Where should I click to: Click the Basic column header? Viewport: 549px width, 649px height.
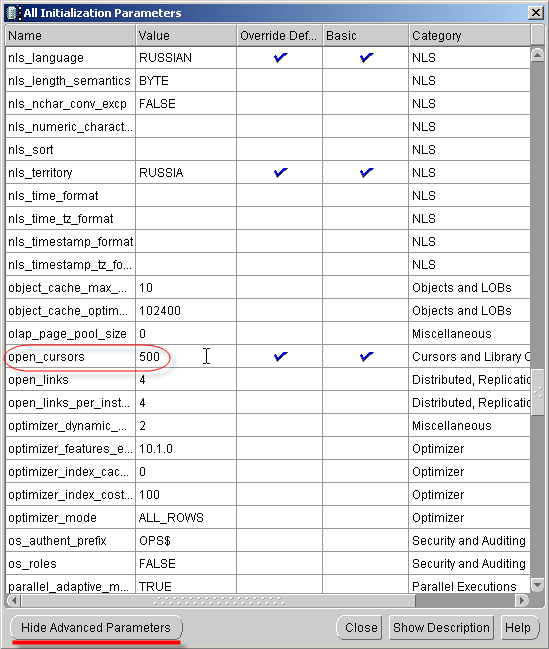click(366, 36)
